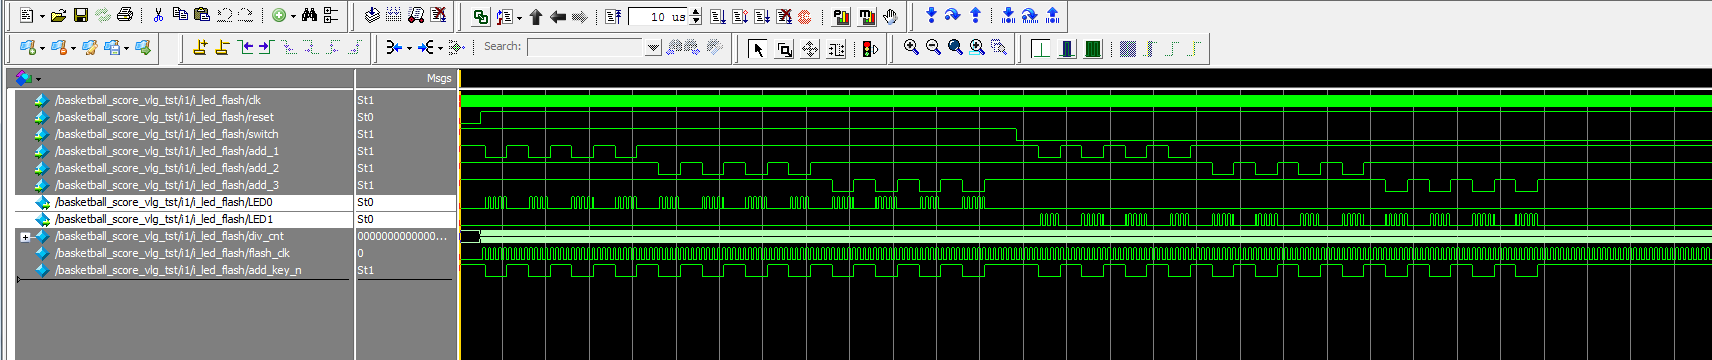Select the i_led_flash/add_1 signal

click(x=167, y=151)
